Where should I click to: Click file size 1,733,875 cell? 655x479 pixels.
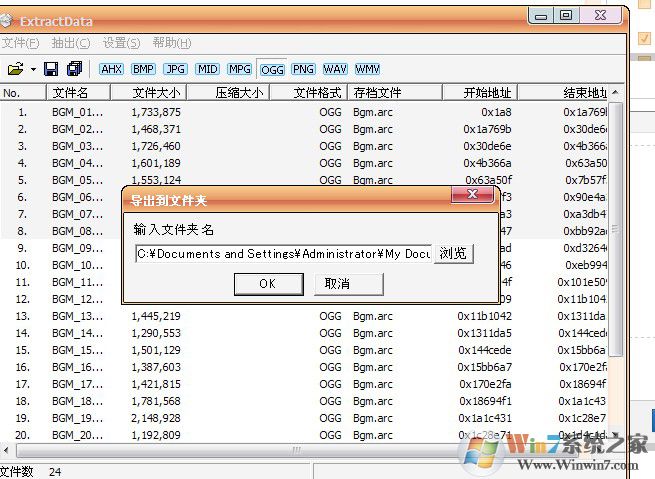point(156,112)
